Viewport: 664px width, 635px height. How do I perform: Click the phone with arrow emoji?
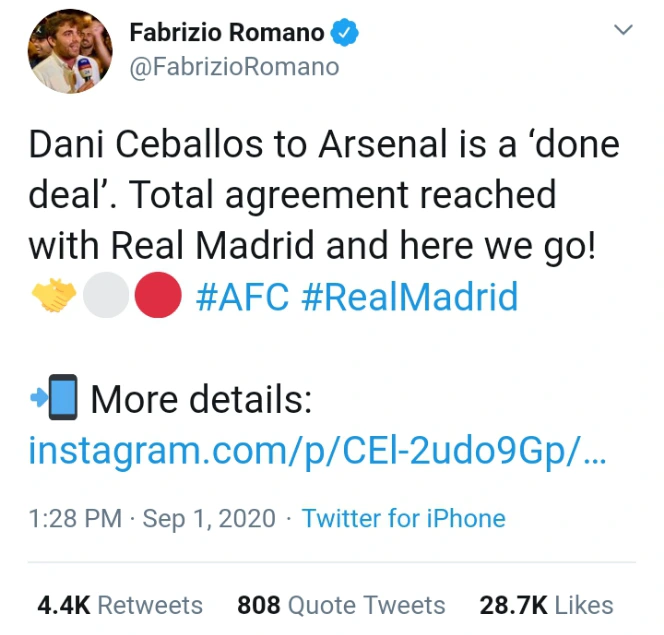click(54, 397)
